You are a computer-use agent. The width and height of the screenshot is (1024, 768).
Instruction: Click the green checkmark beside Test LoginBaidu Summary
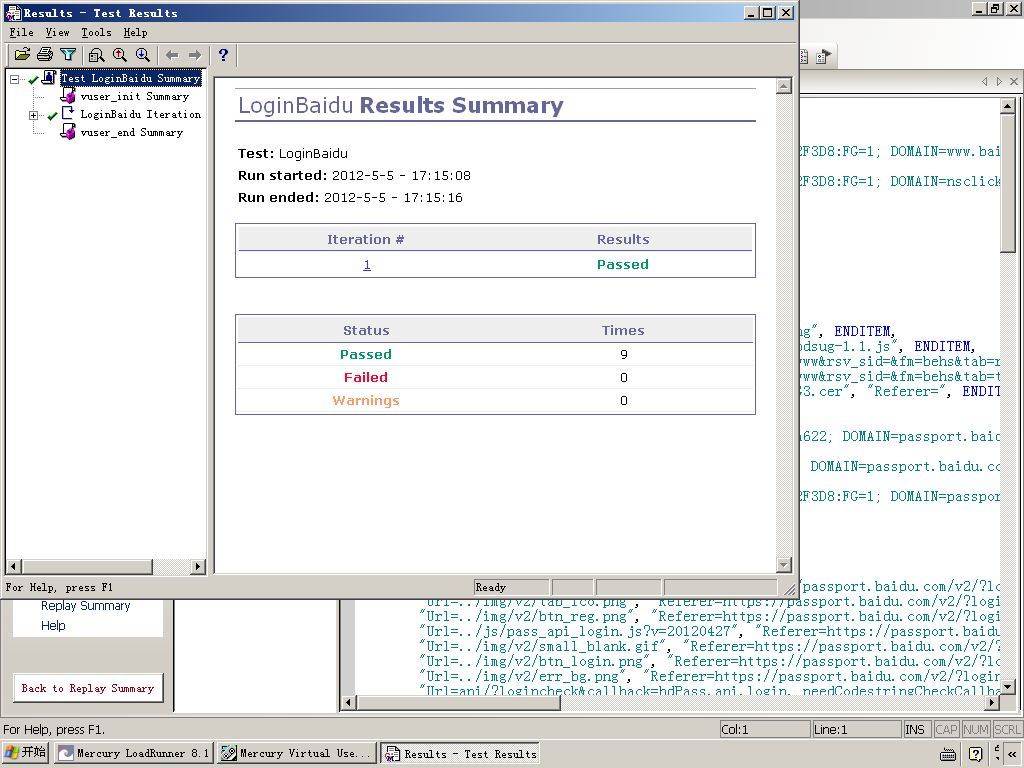click(33, 80)
